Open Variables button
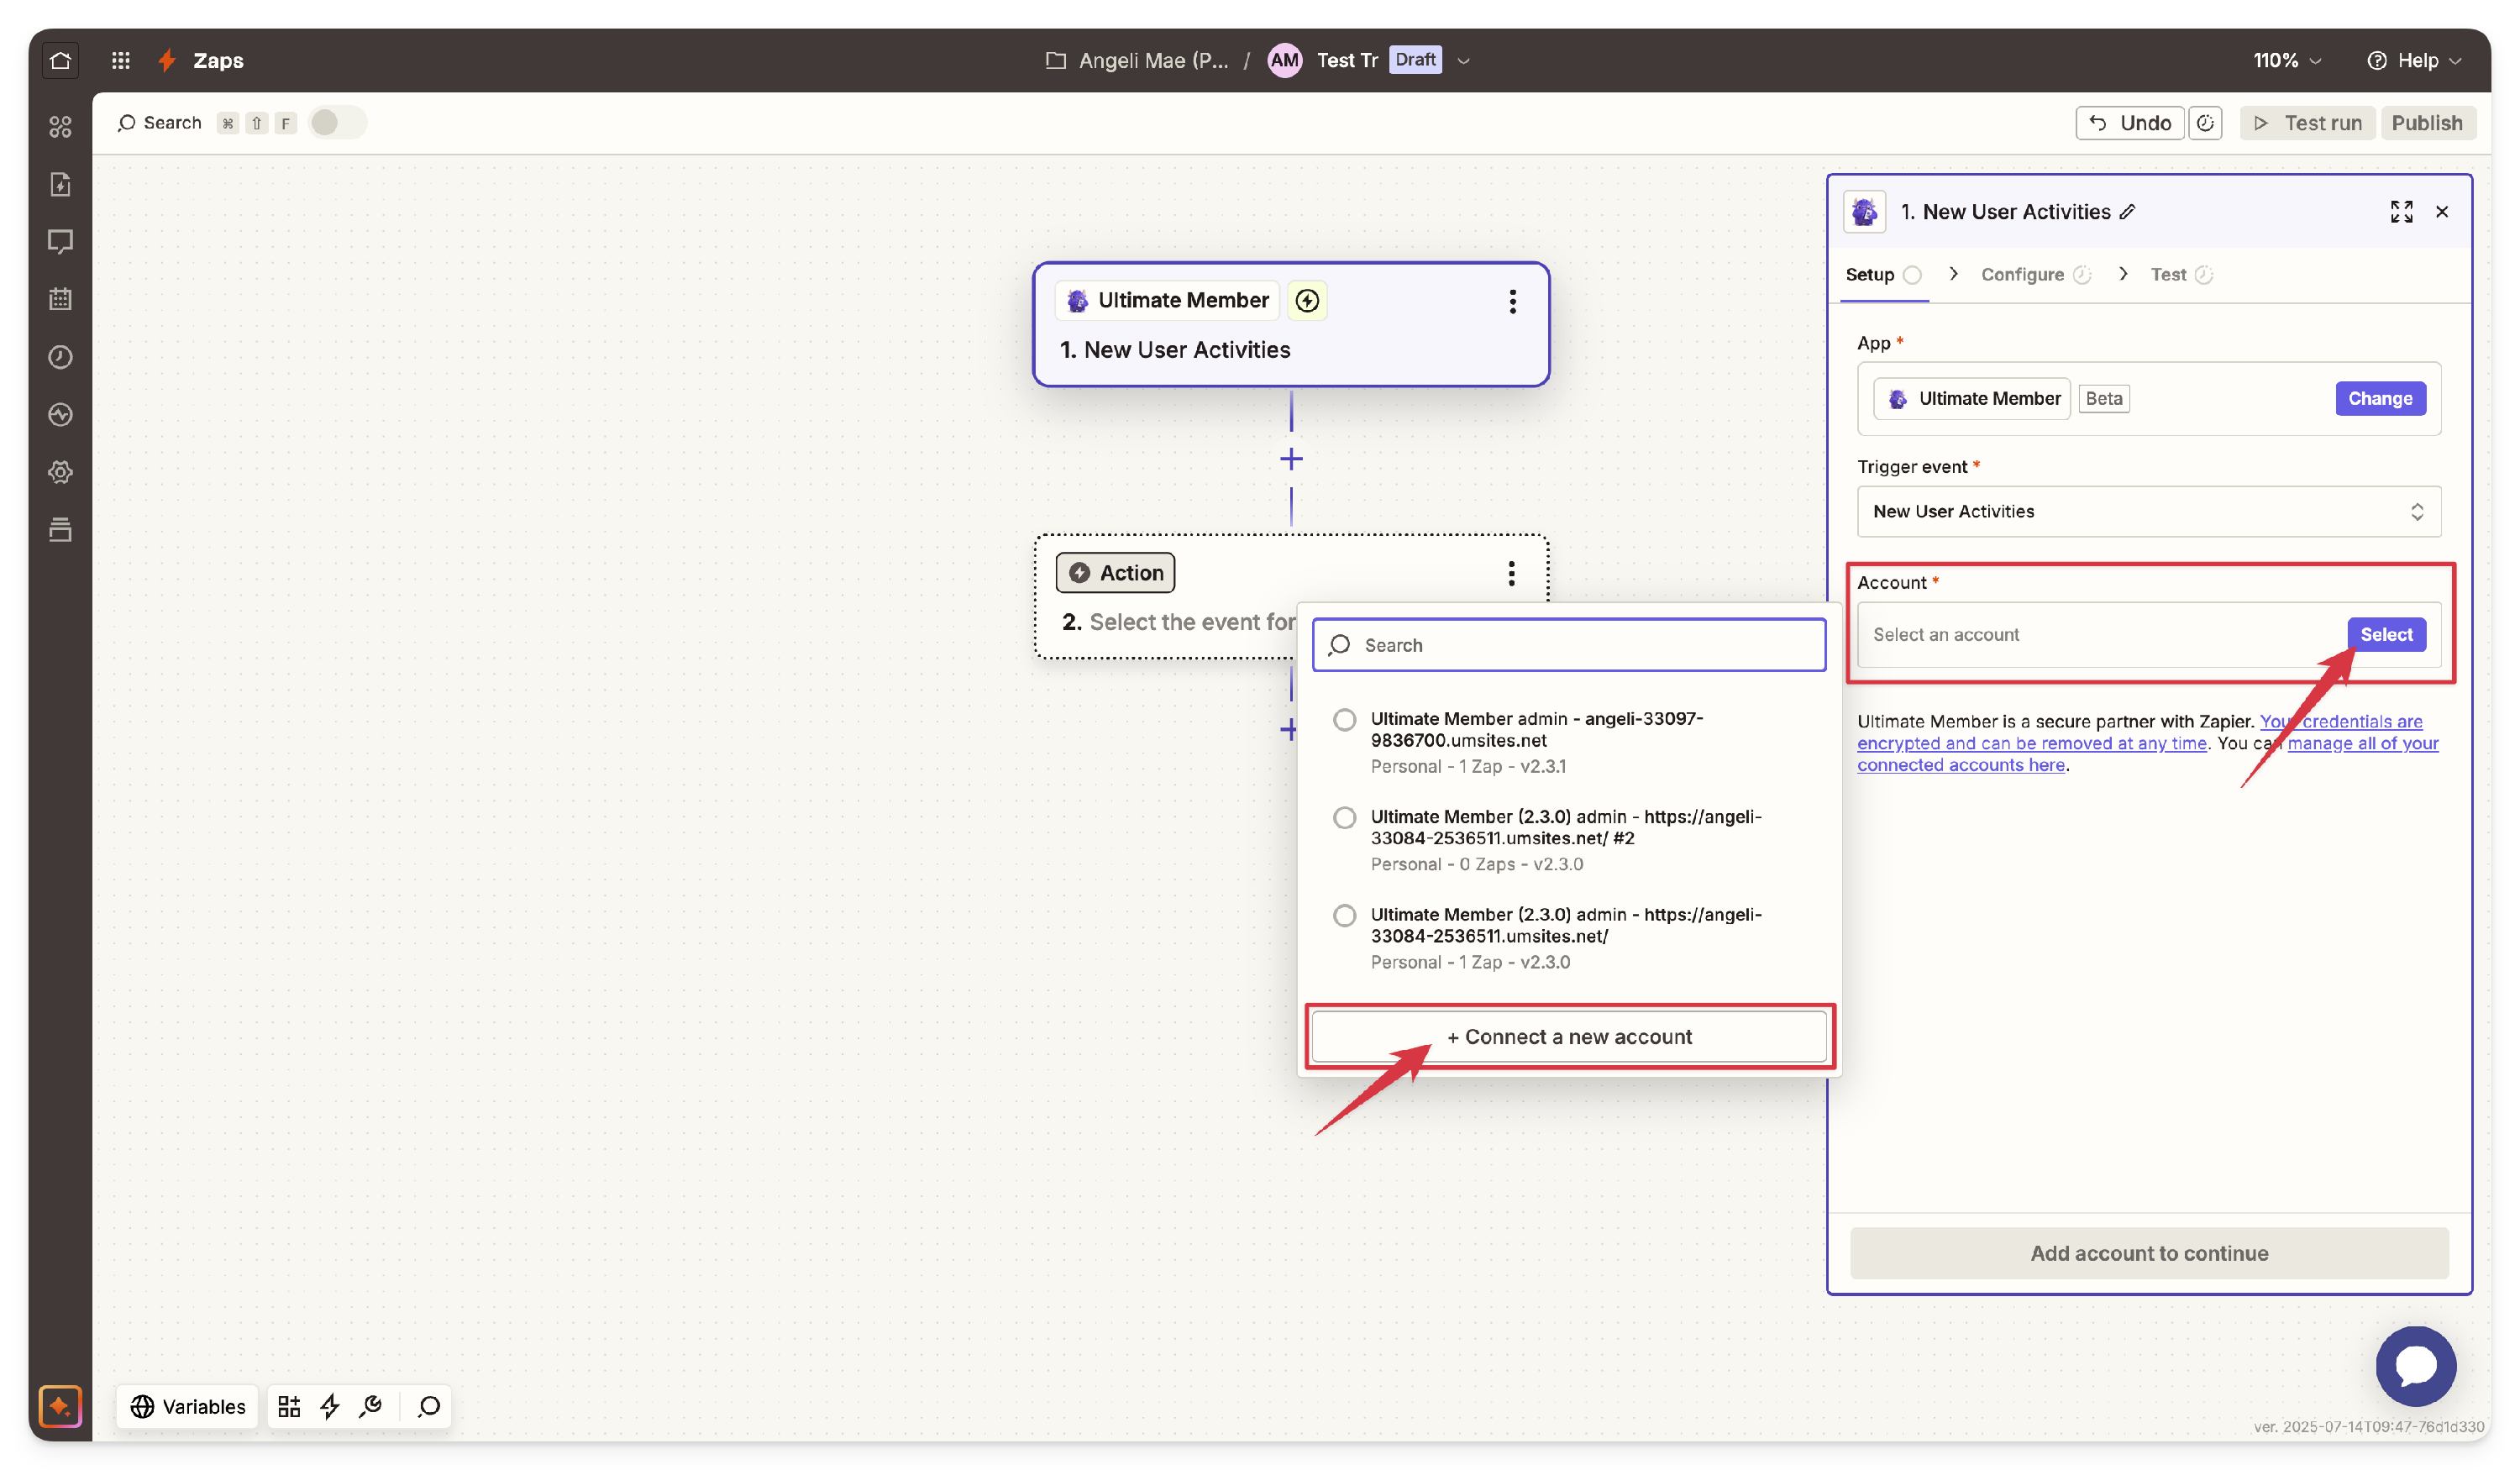The width and height of the screenshot is (2520, 1470). click(188, 1406)
